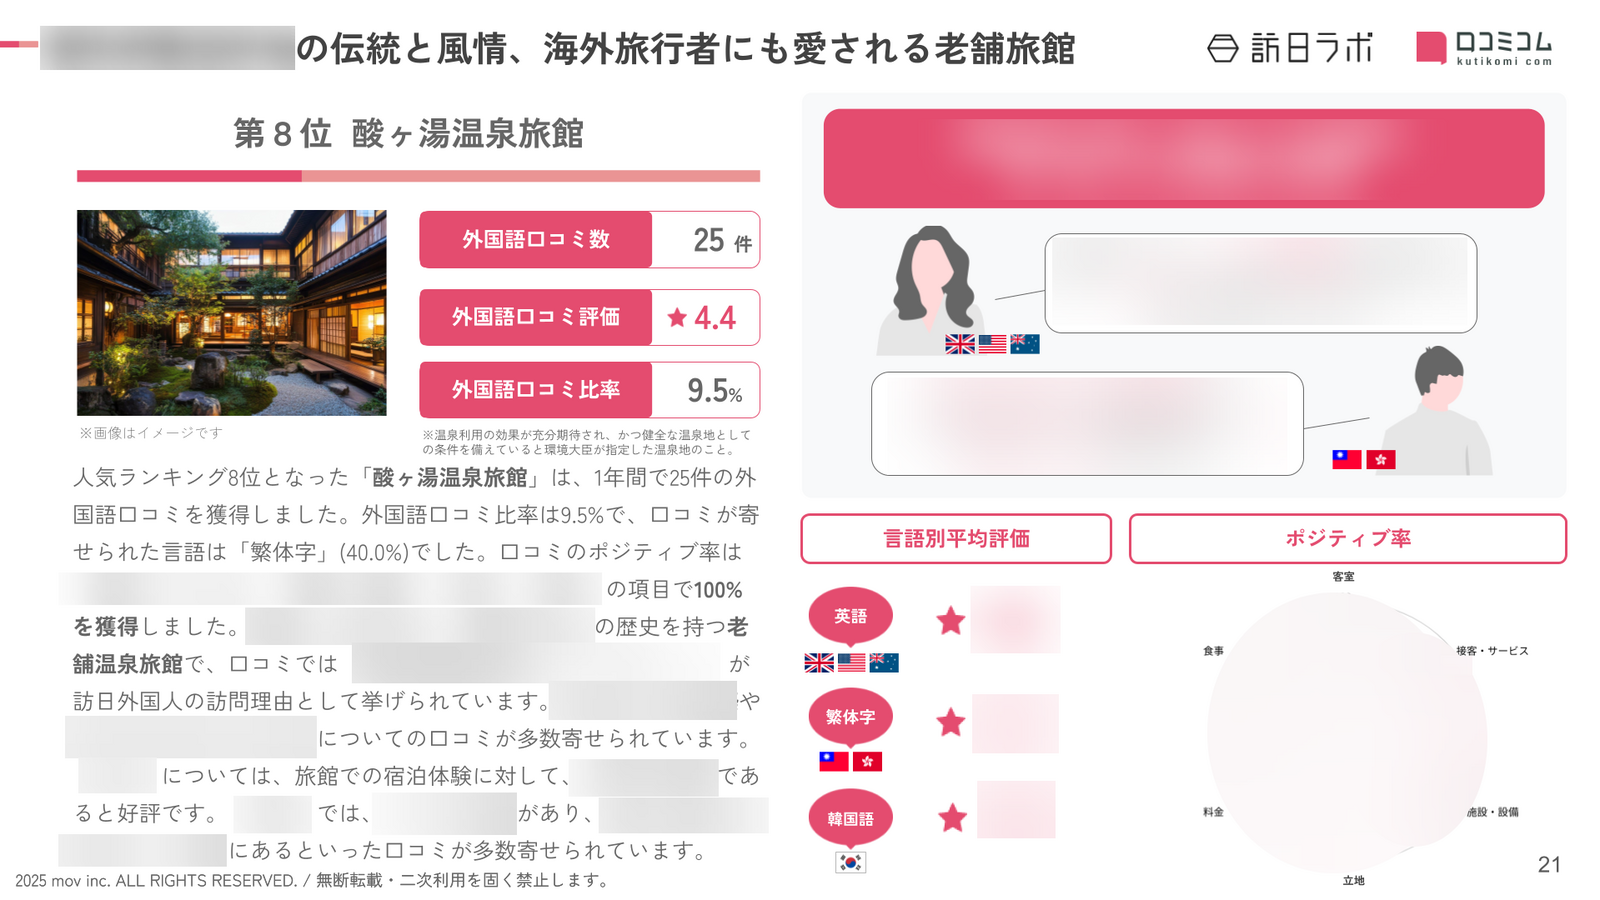Click the 言語別平均評価 header
The height and width of the screenshot is (900, 1600).
pos(956,539)
